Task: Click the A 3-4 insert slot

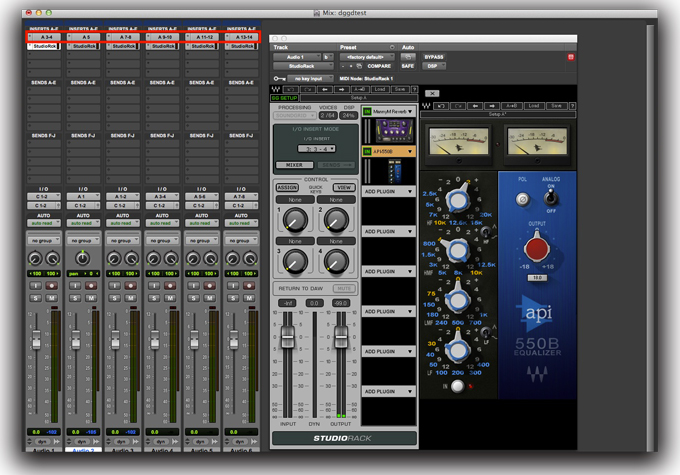Action: coord(43,37)
